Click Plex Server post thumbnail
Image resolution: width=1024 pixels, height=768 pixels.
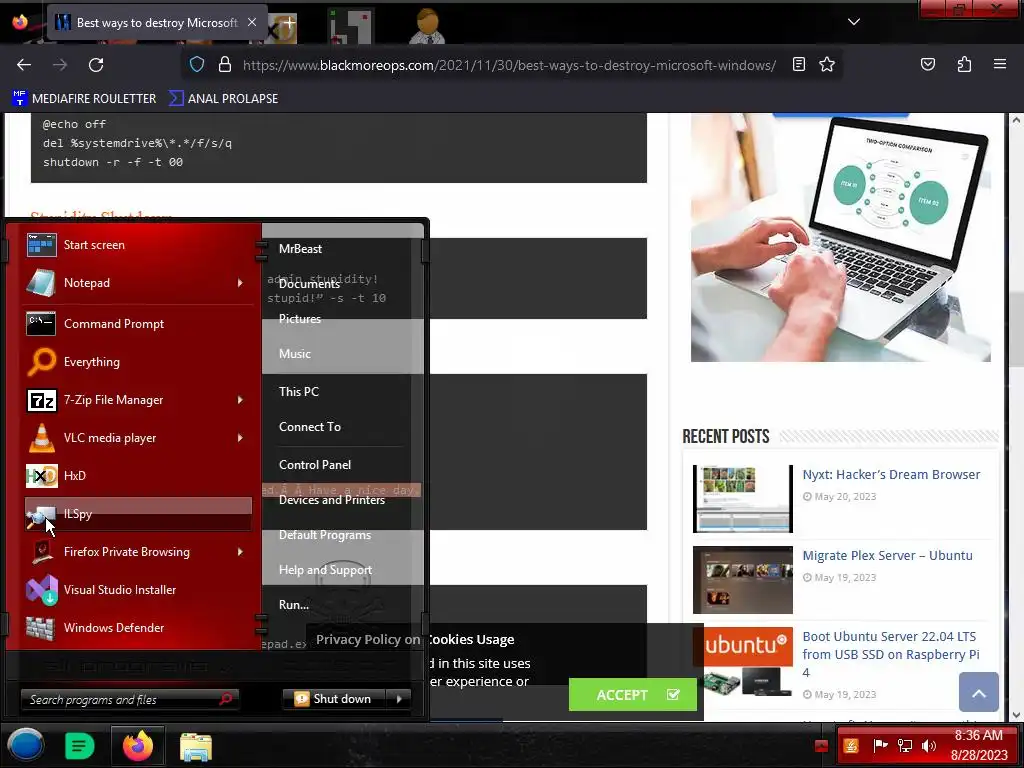point(743,580)
